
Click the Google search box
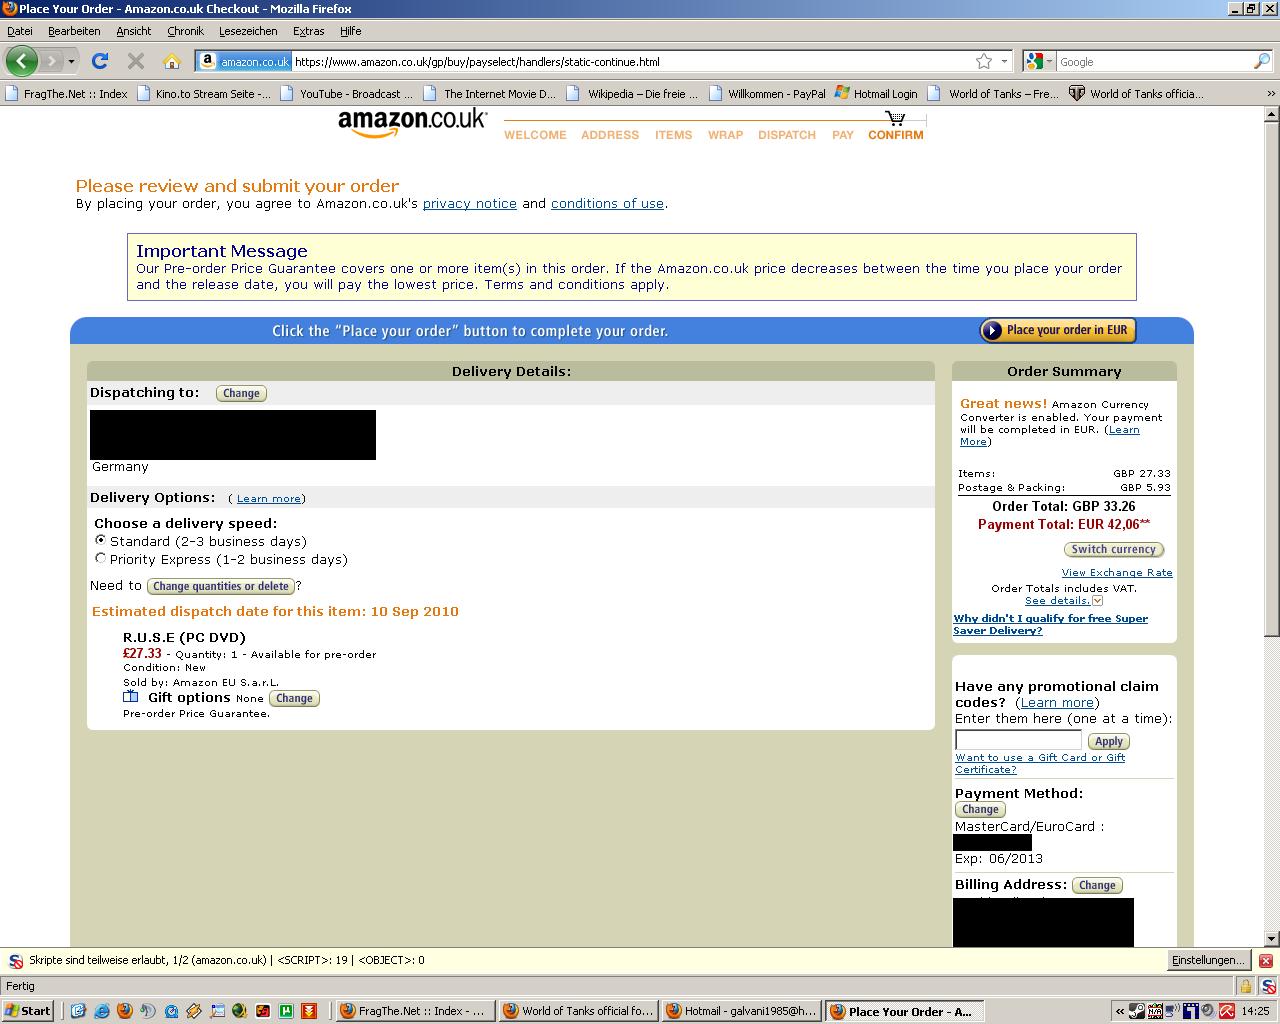coord(1153,61)
